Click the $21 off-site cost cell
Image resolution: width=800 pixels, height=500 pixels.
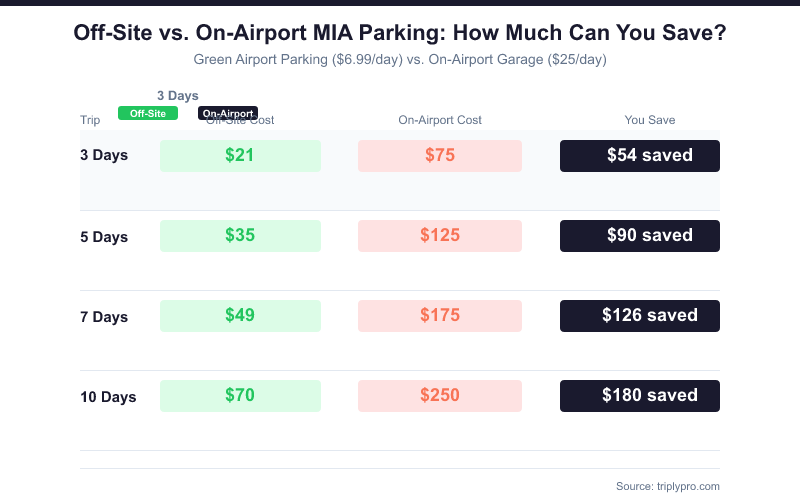240,156
